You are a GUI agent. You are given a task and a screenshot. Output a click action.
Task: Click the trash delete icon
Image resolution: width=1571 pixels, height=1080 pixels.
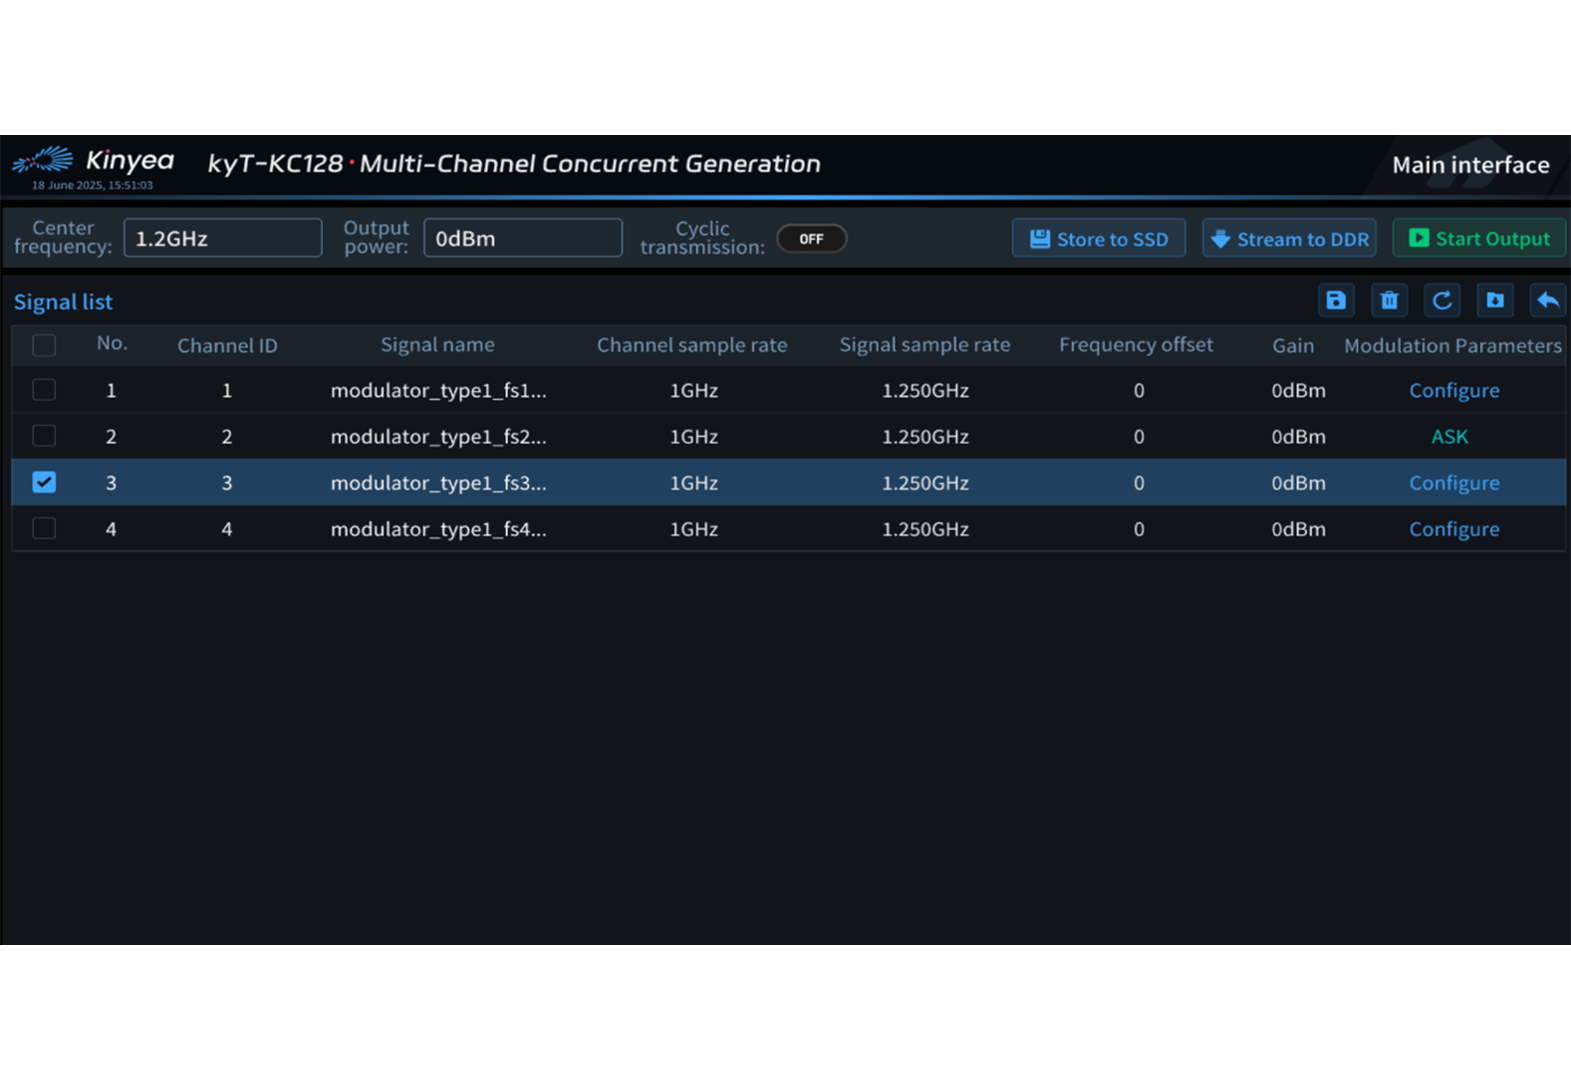1389,300
